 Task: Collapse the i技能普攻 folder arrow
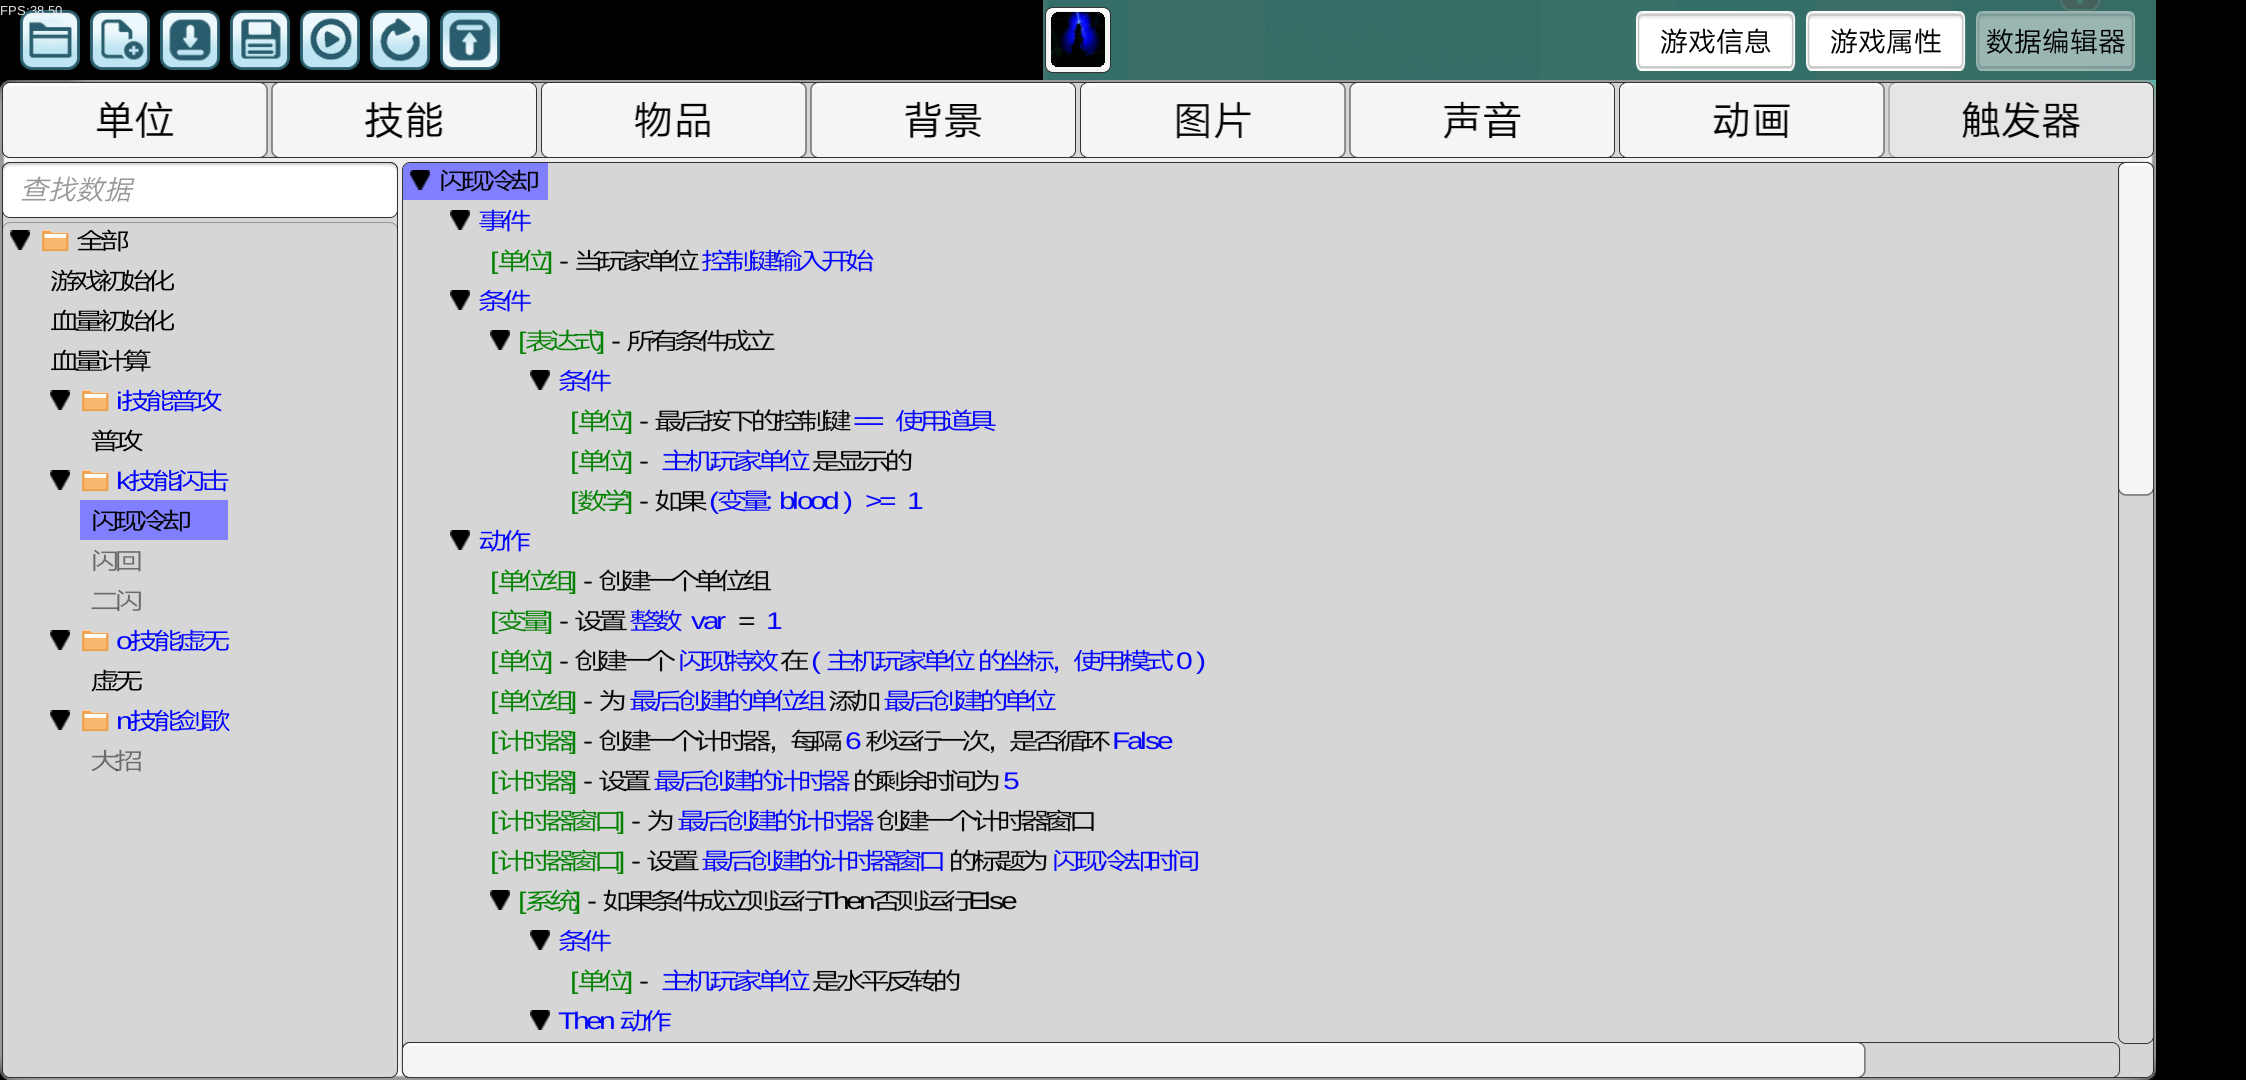click(60, 400)
